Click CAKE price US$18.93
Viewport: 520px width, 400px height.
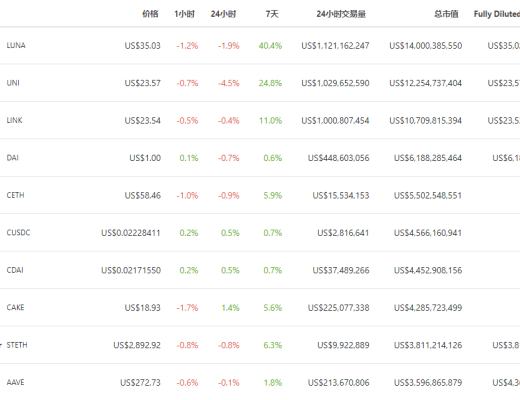(x=142, y=308)
